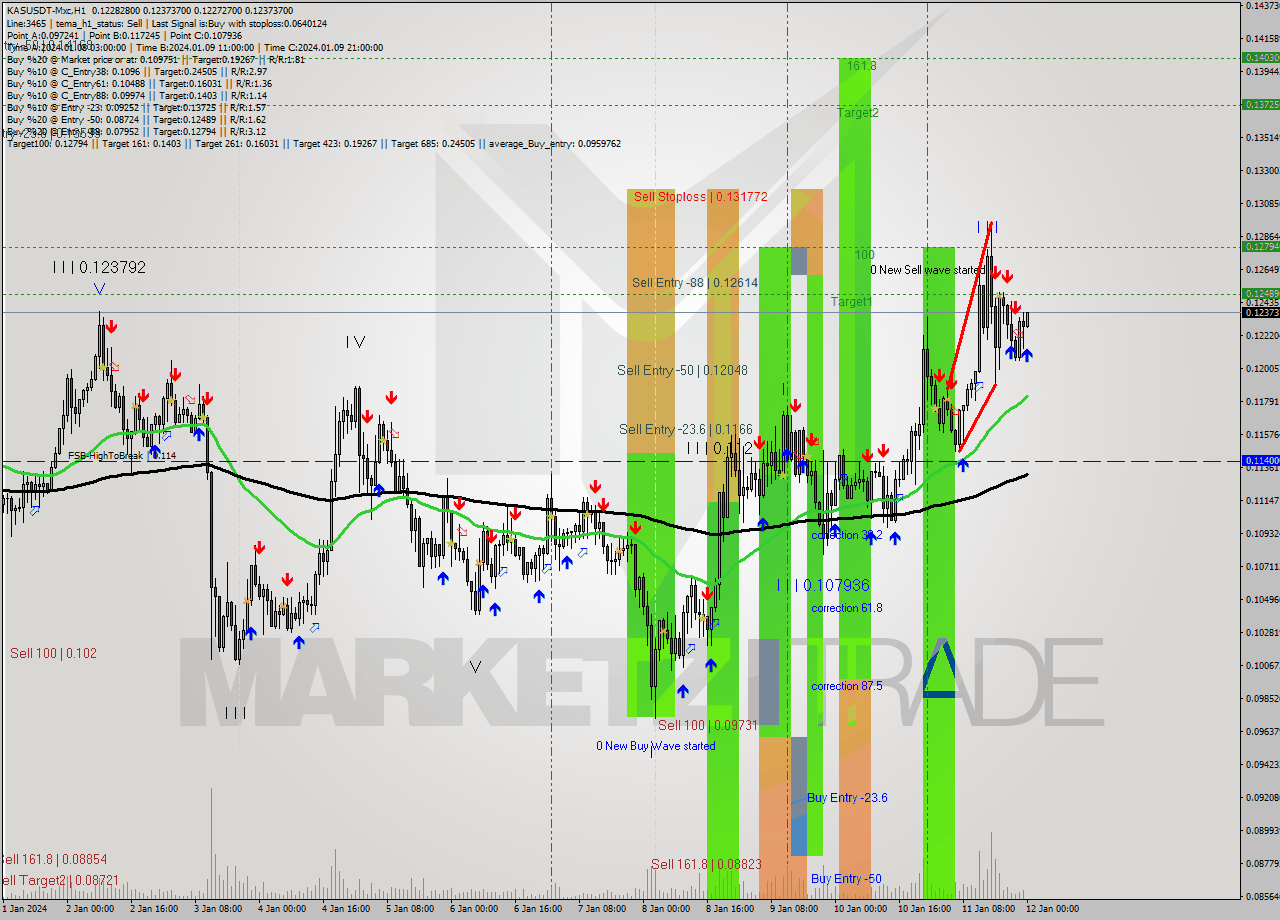Viewport: 1280px width, 920px height.
Task: Click the black current price tag 0.12373
Action: point(1260,312)
